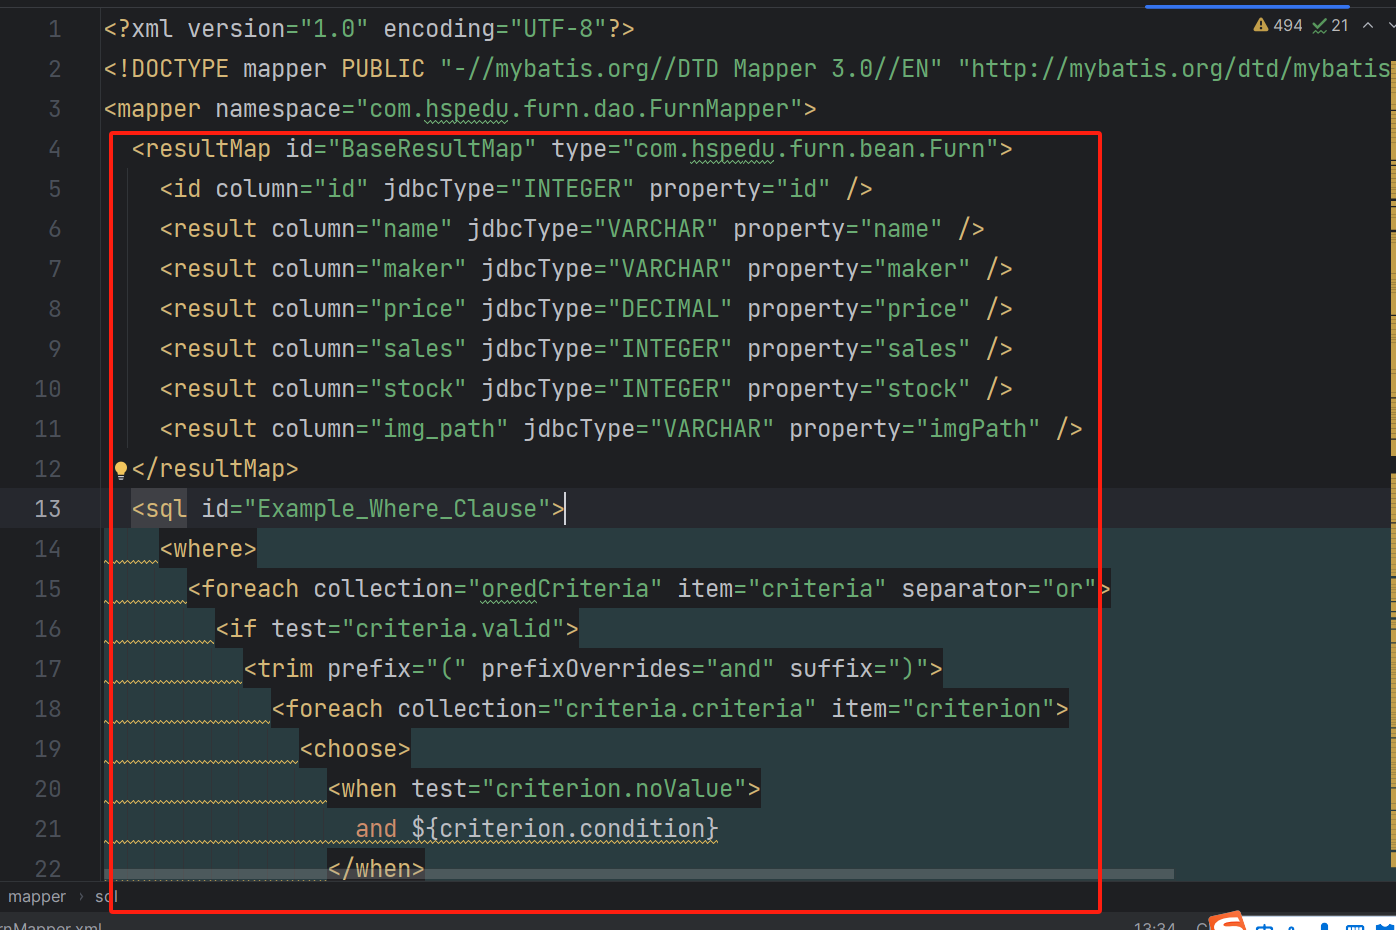Screen dimensions: 1396x930
Task: Place cursor in the xml version declaration line
Action: pos(369,29)
